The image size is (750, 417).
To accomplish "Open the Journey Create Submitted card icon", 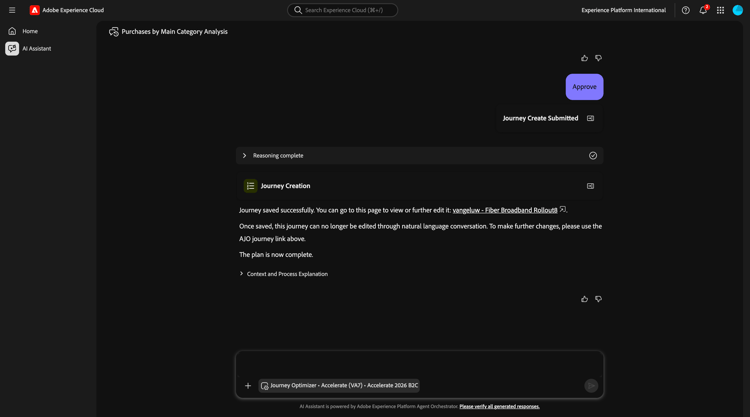I will (591, 118).
